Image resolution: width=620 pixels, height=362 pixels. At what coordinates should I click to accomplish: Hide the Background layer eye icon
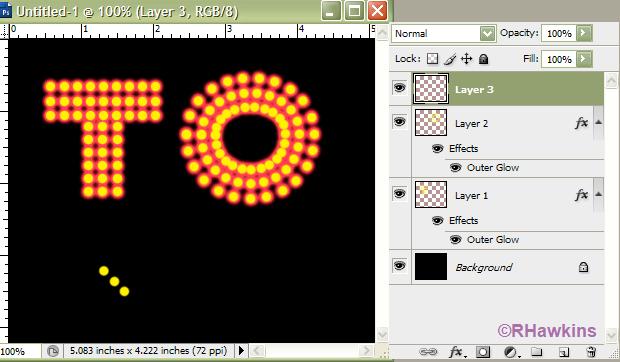[x=399, y=266]
